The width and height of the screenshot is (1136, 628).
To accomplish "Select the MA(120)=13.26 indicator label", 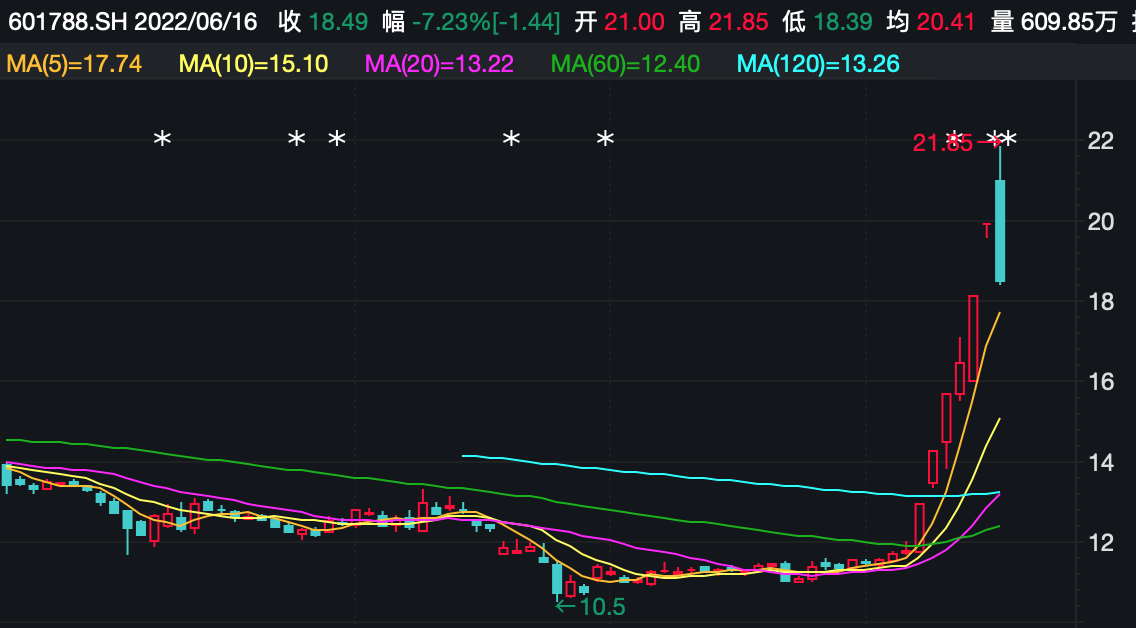I will [x=818, y=64].
